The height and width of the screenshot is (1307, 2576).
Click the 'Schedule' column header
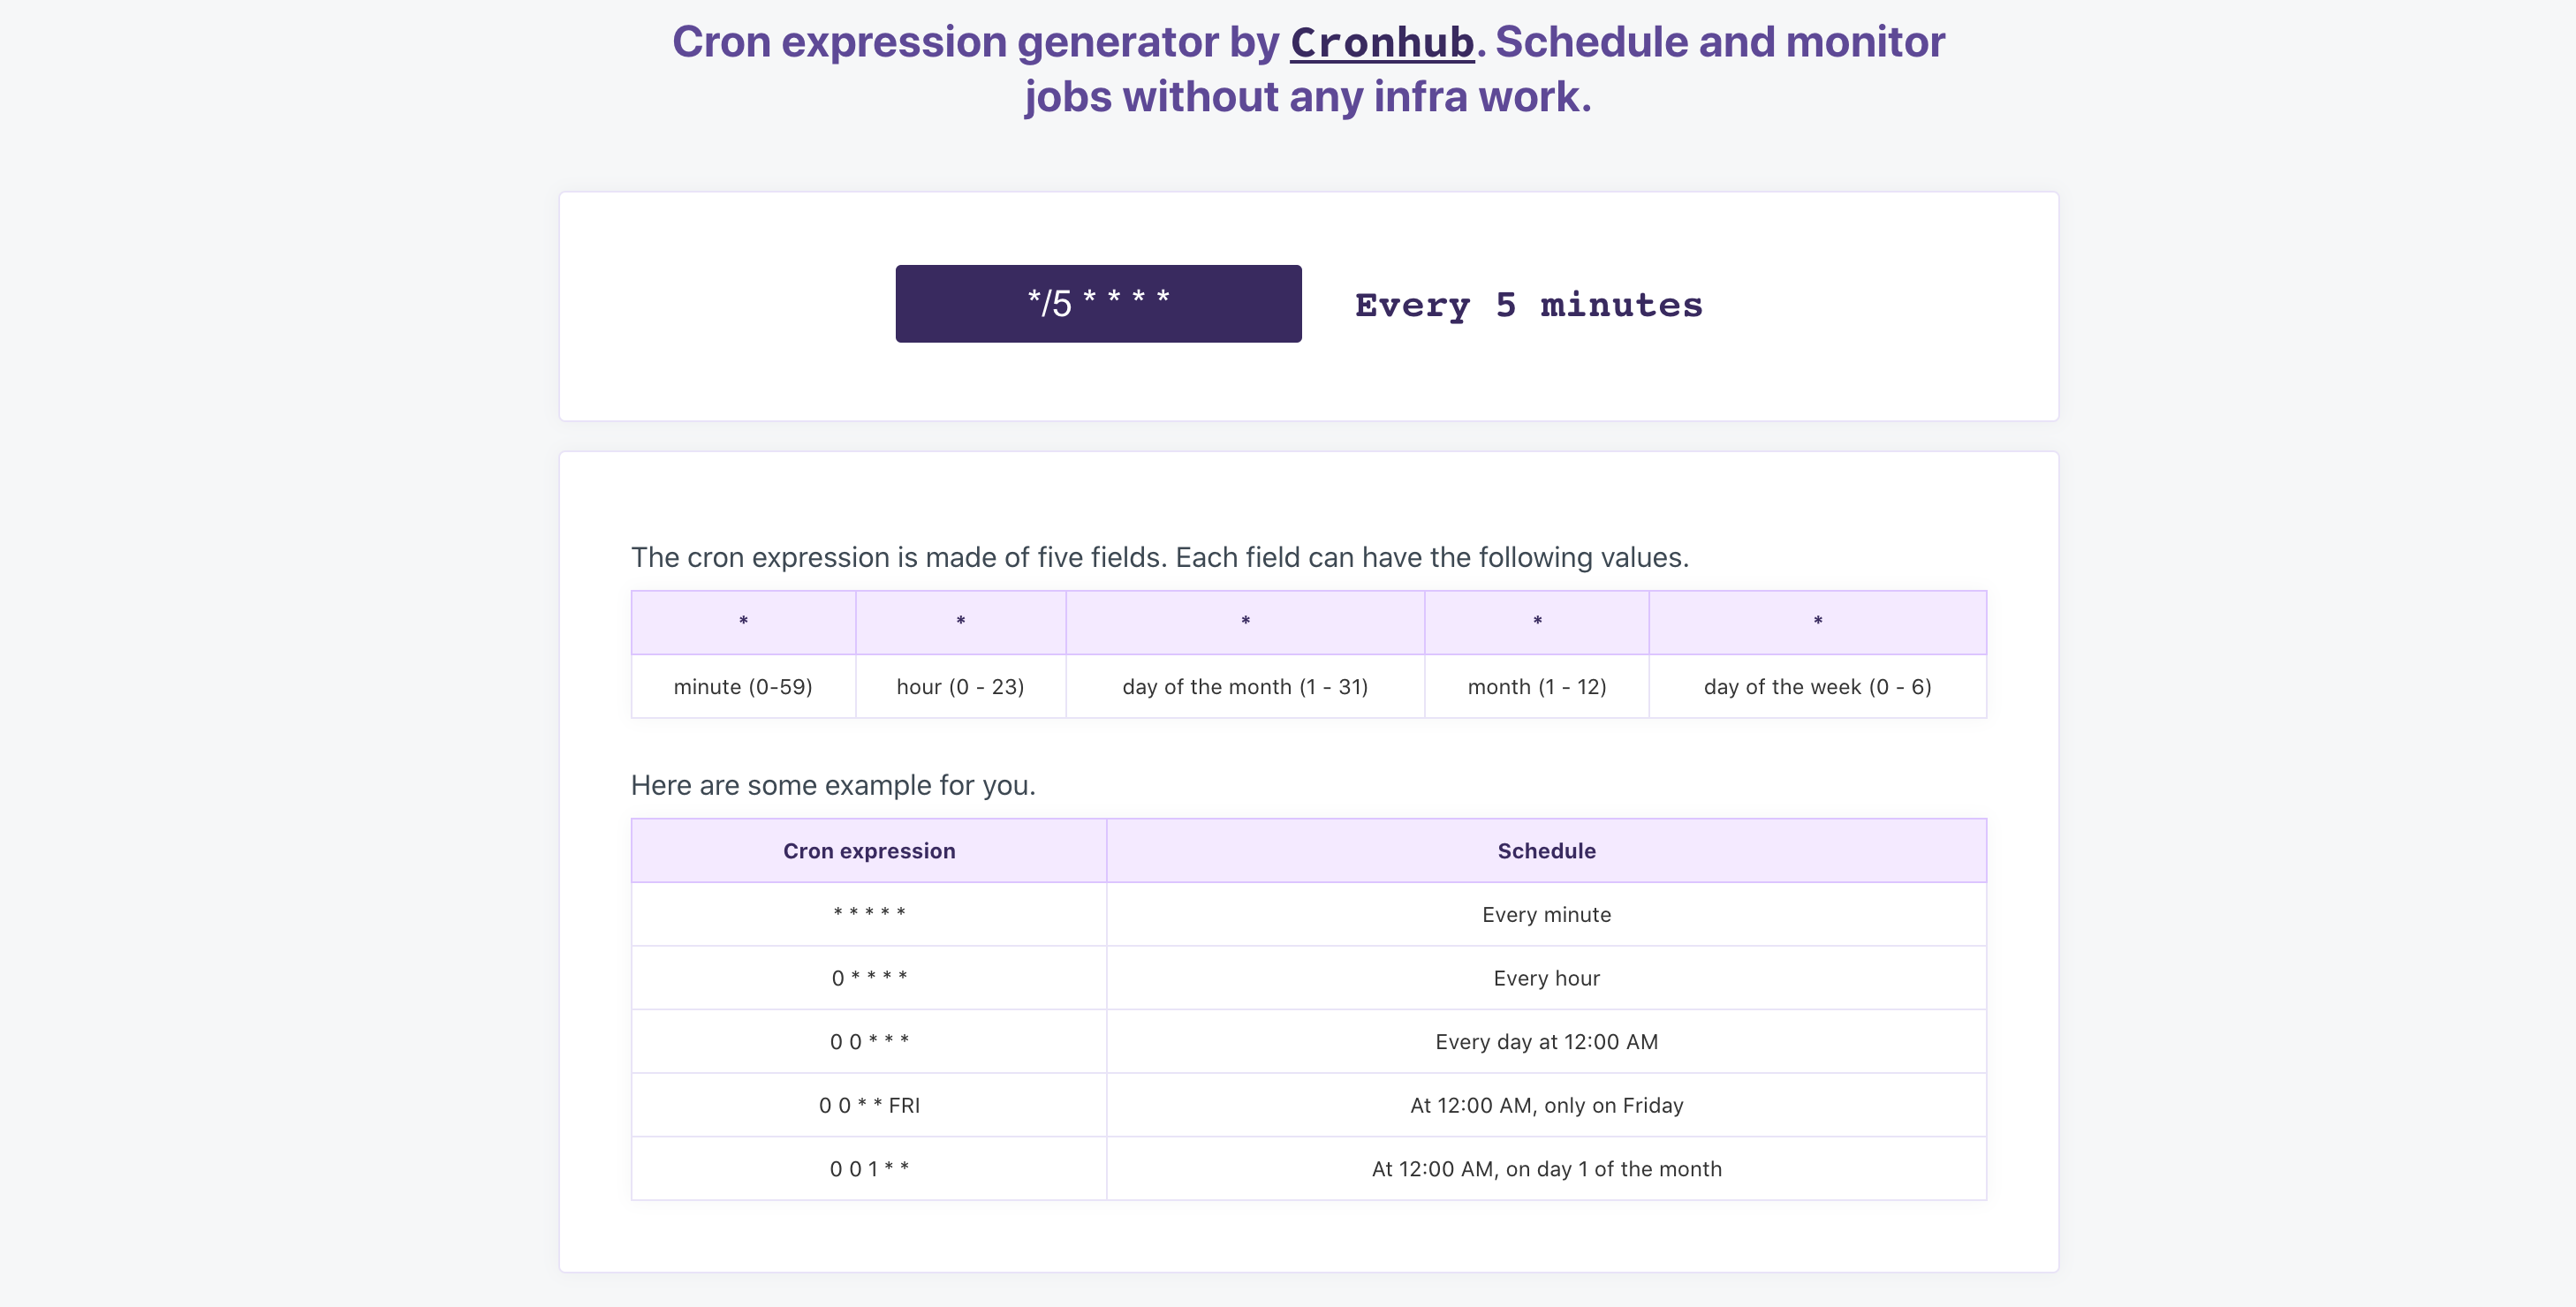tap(1546, 851)
